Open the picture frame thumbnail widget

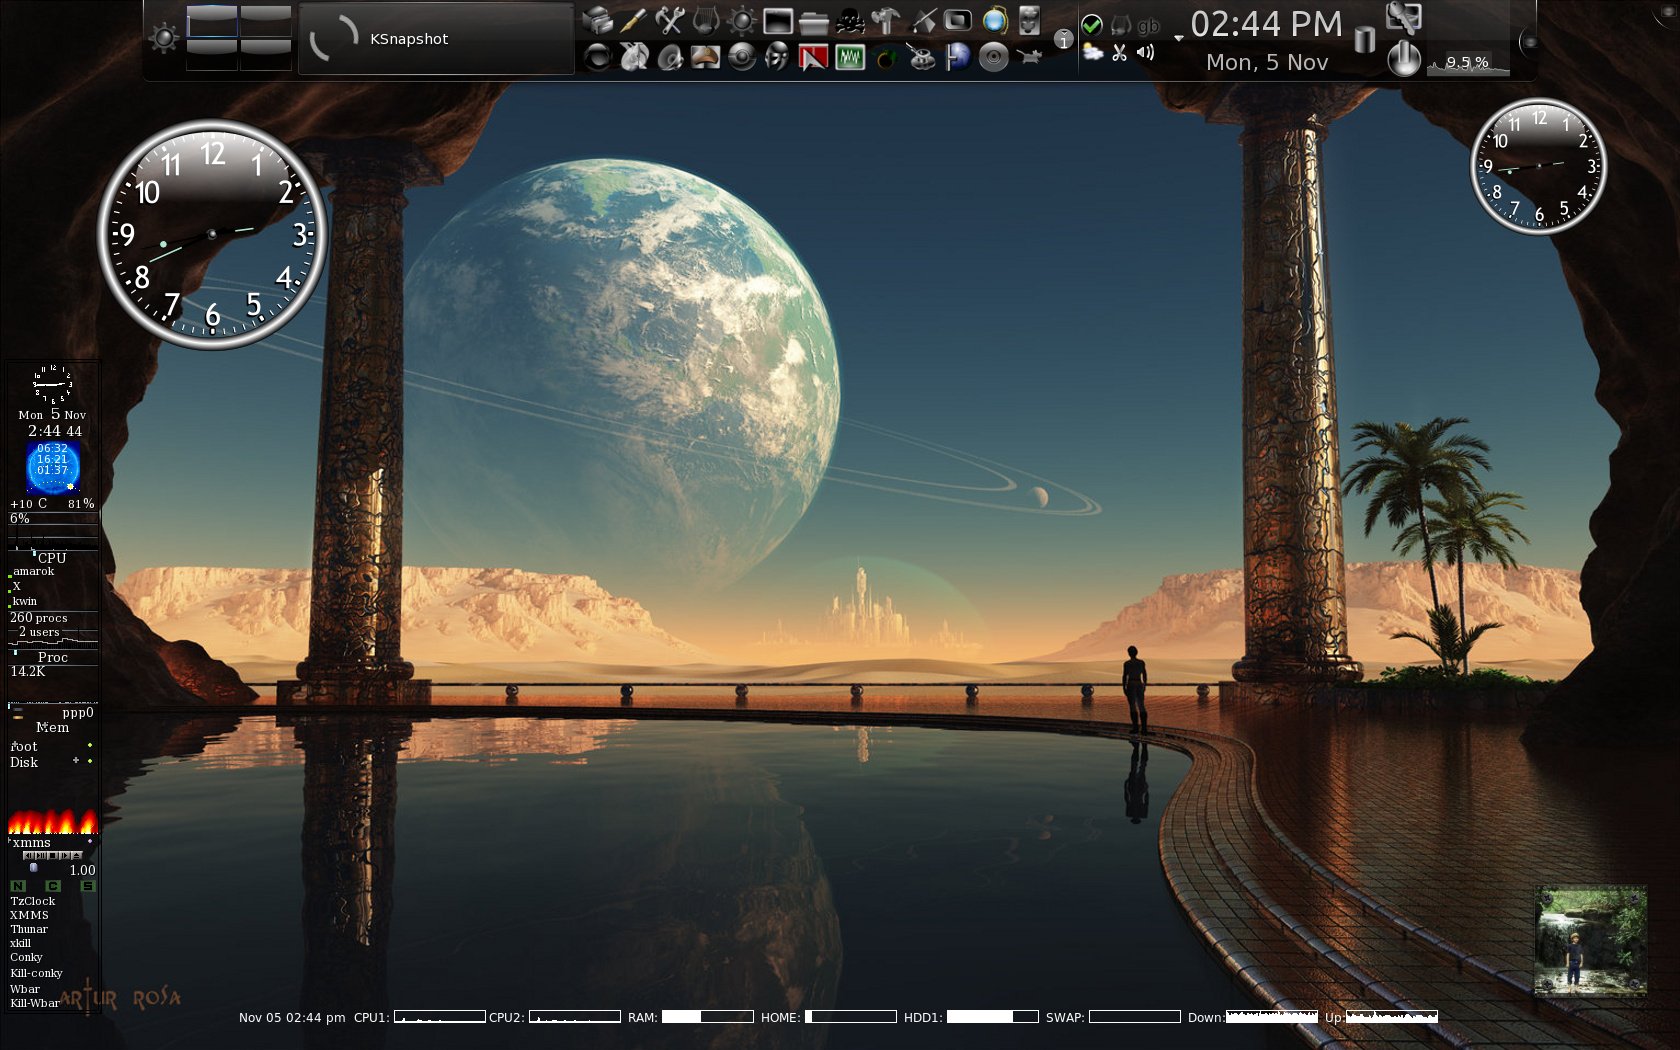click(x=1590, y=940)
